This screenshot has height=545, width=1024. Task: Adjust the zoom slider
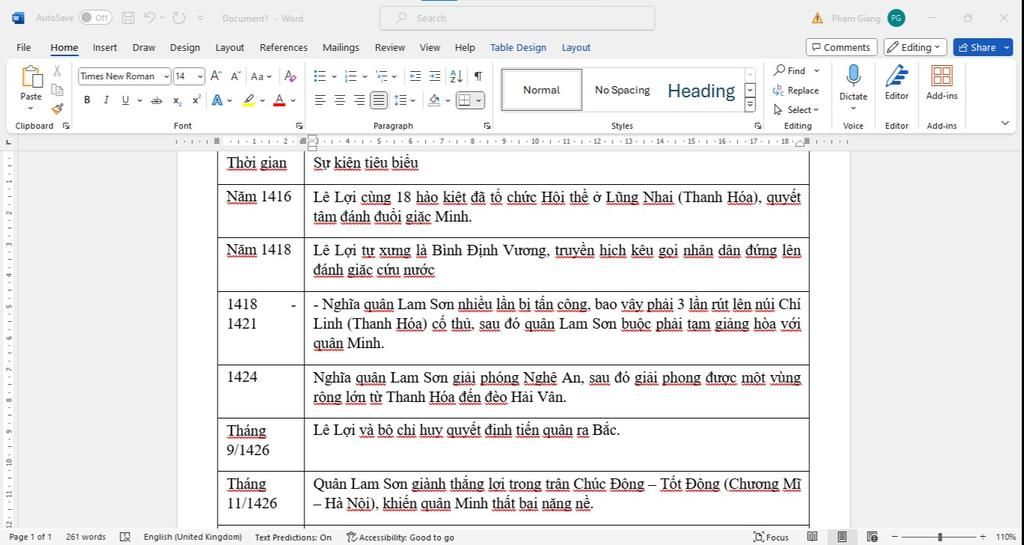coord(940,537)
